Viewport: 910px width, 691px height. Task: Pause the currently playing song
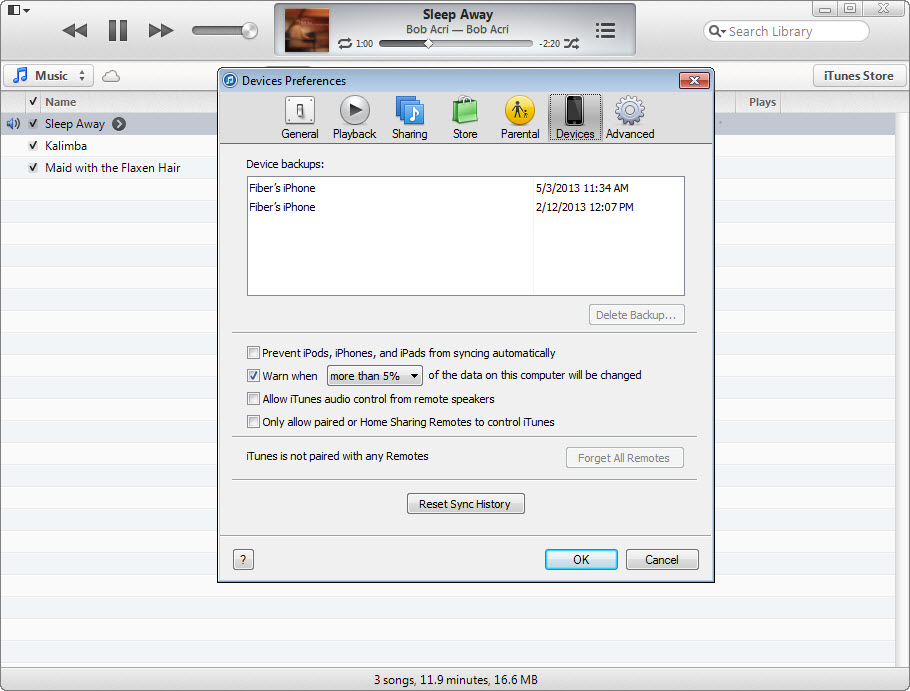coord(118,30)
